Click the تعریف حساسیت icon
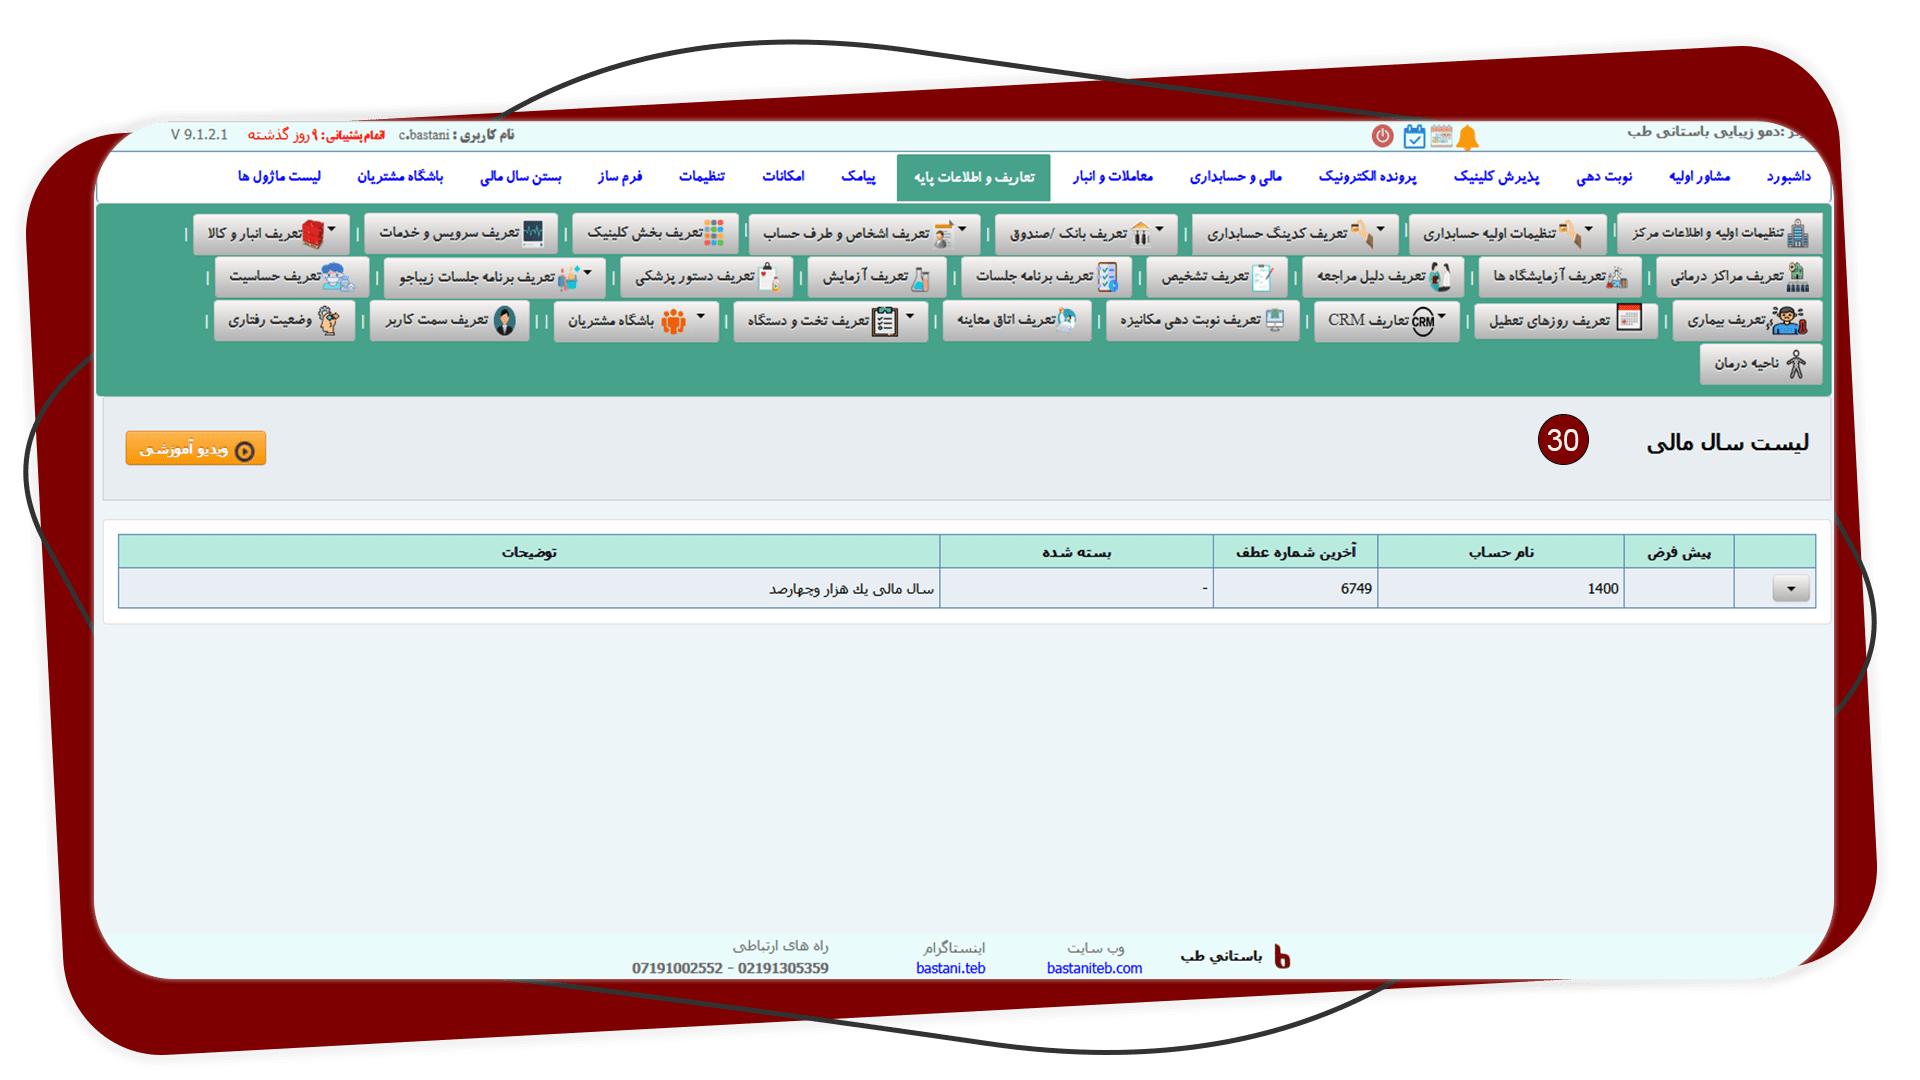The height and width of the screenshot is (1080, 1920). pyautogui.click(x=338, y=276)
